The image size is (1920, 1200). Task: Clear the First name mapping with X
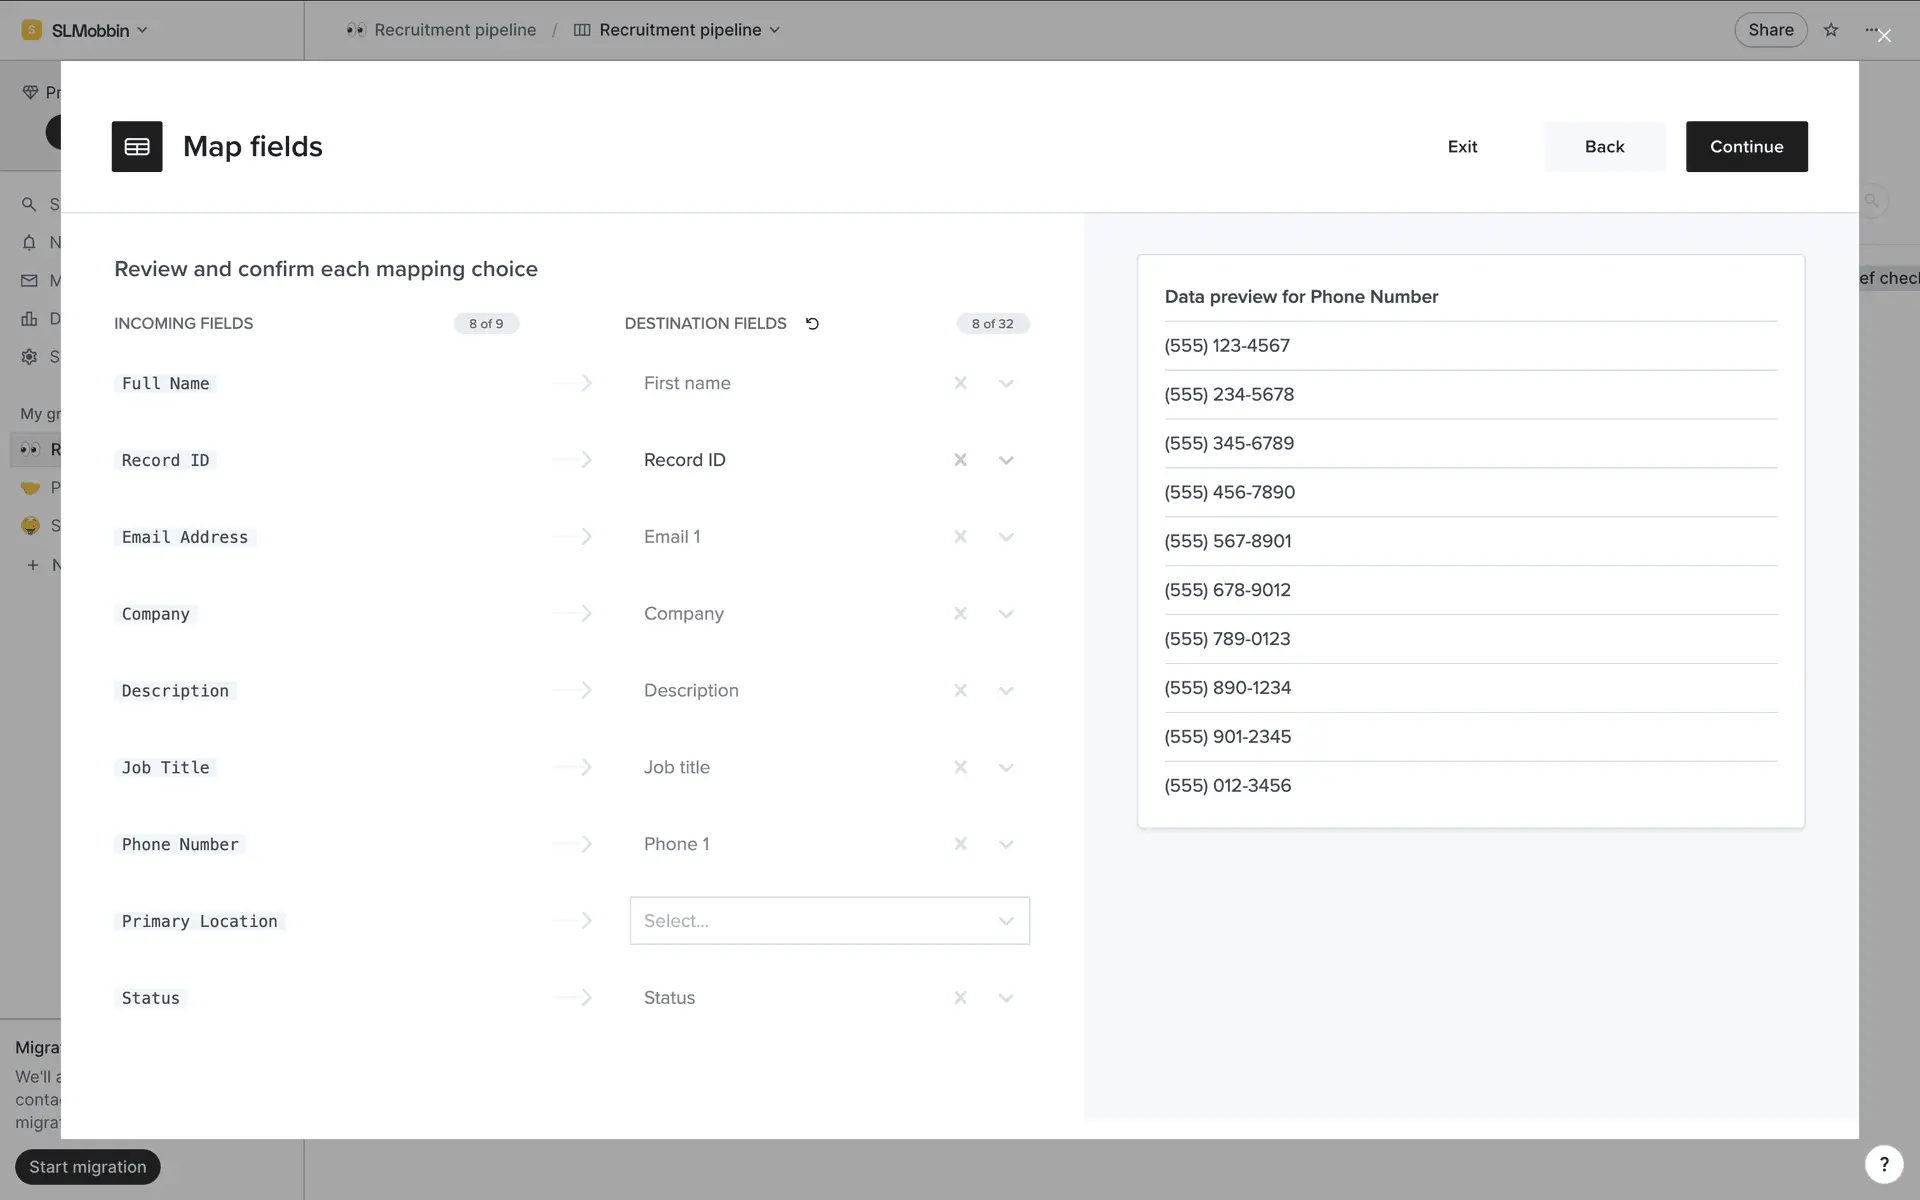click(960, 383)
